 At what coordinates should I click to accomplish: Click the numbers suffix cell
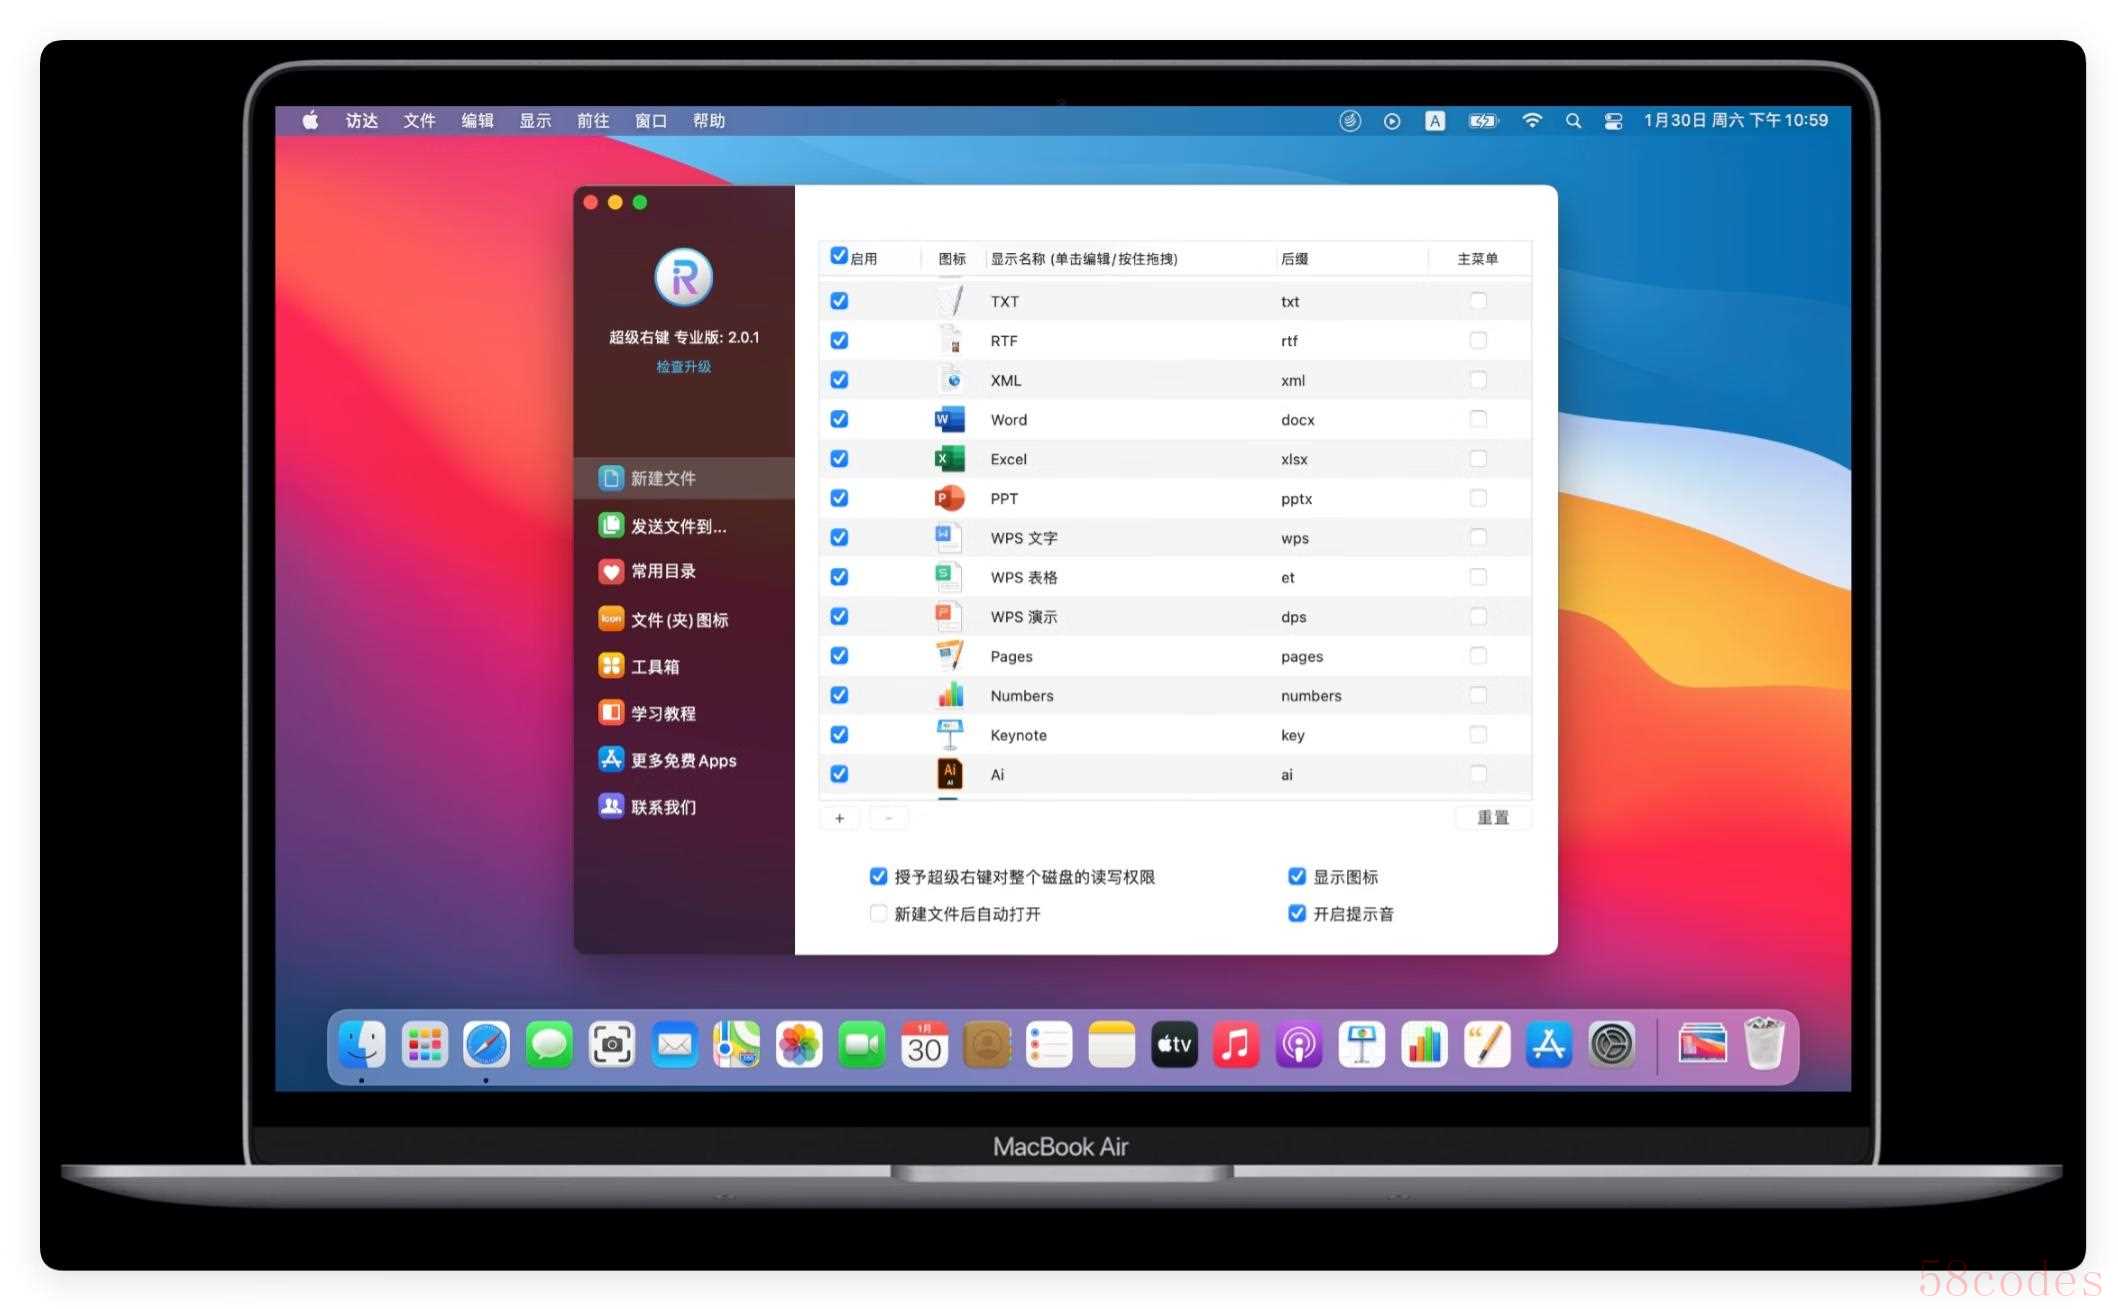(1311, 695)
